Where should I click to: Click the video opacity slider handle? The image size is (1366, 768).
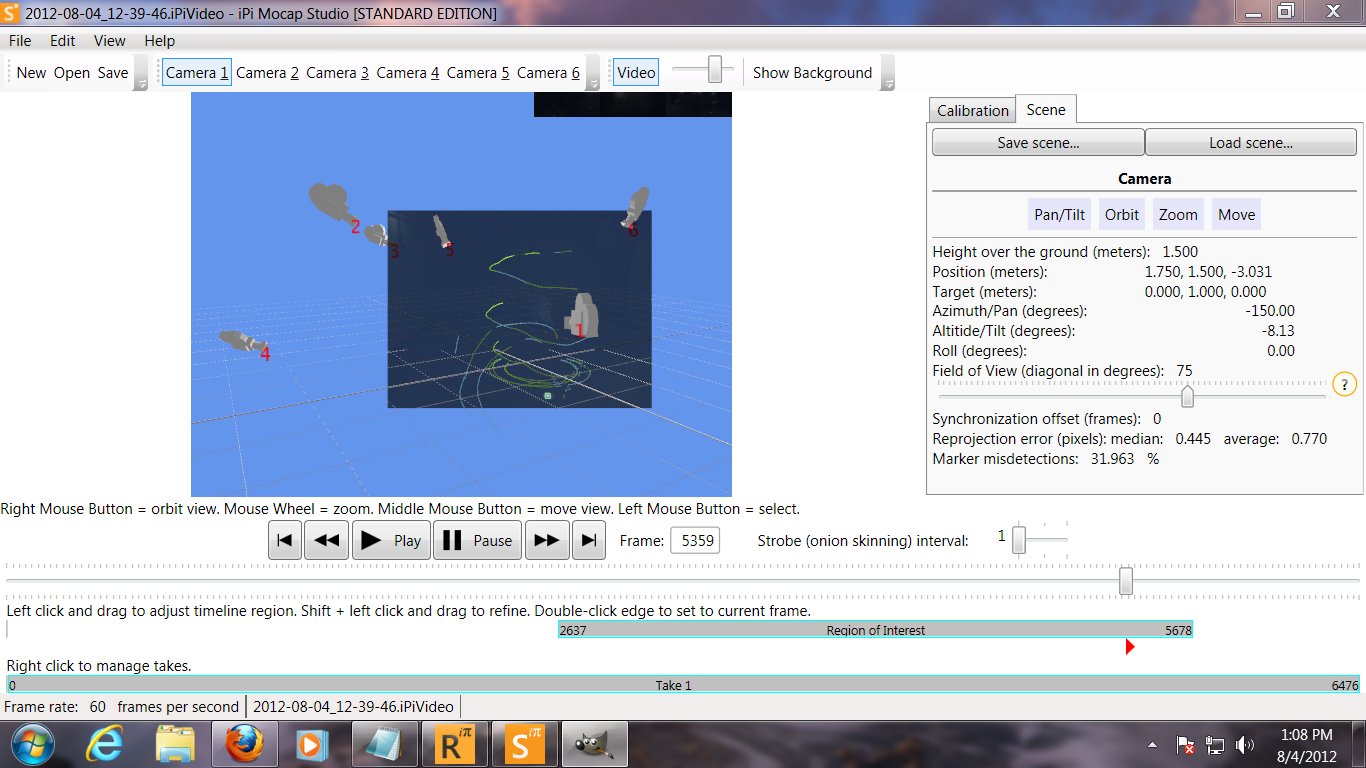coord(715,70)
